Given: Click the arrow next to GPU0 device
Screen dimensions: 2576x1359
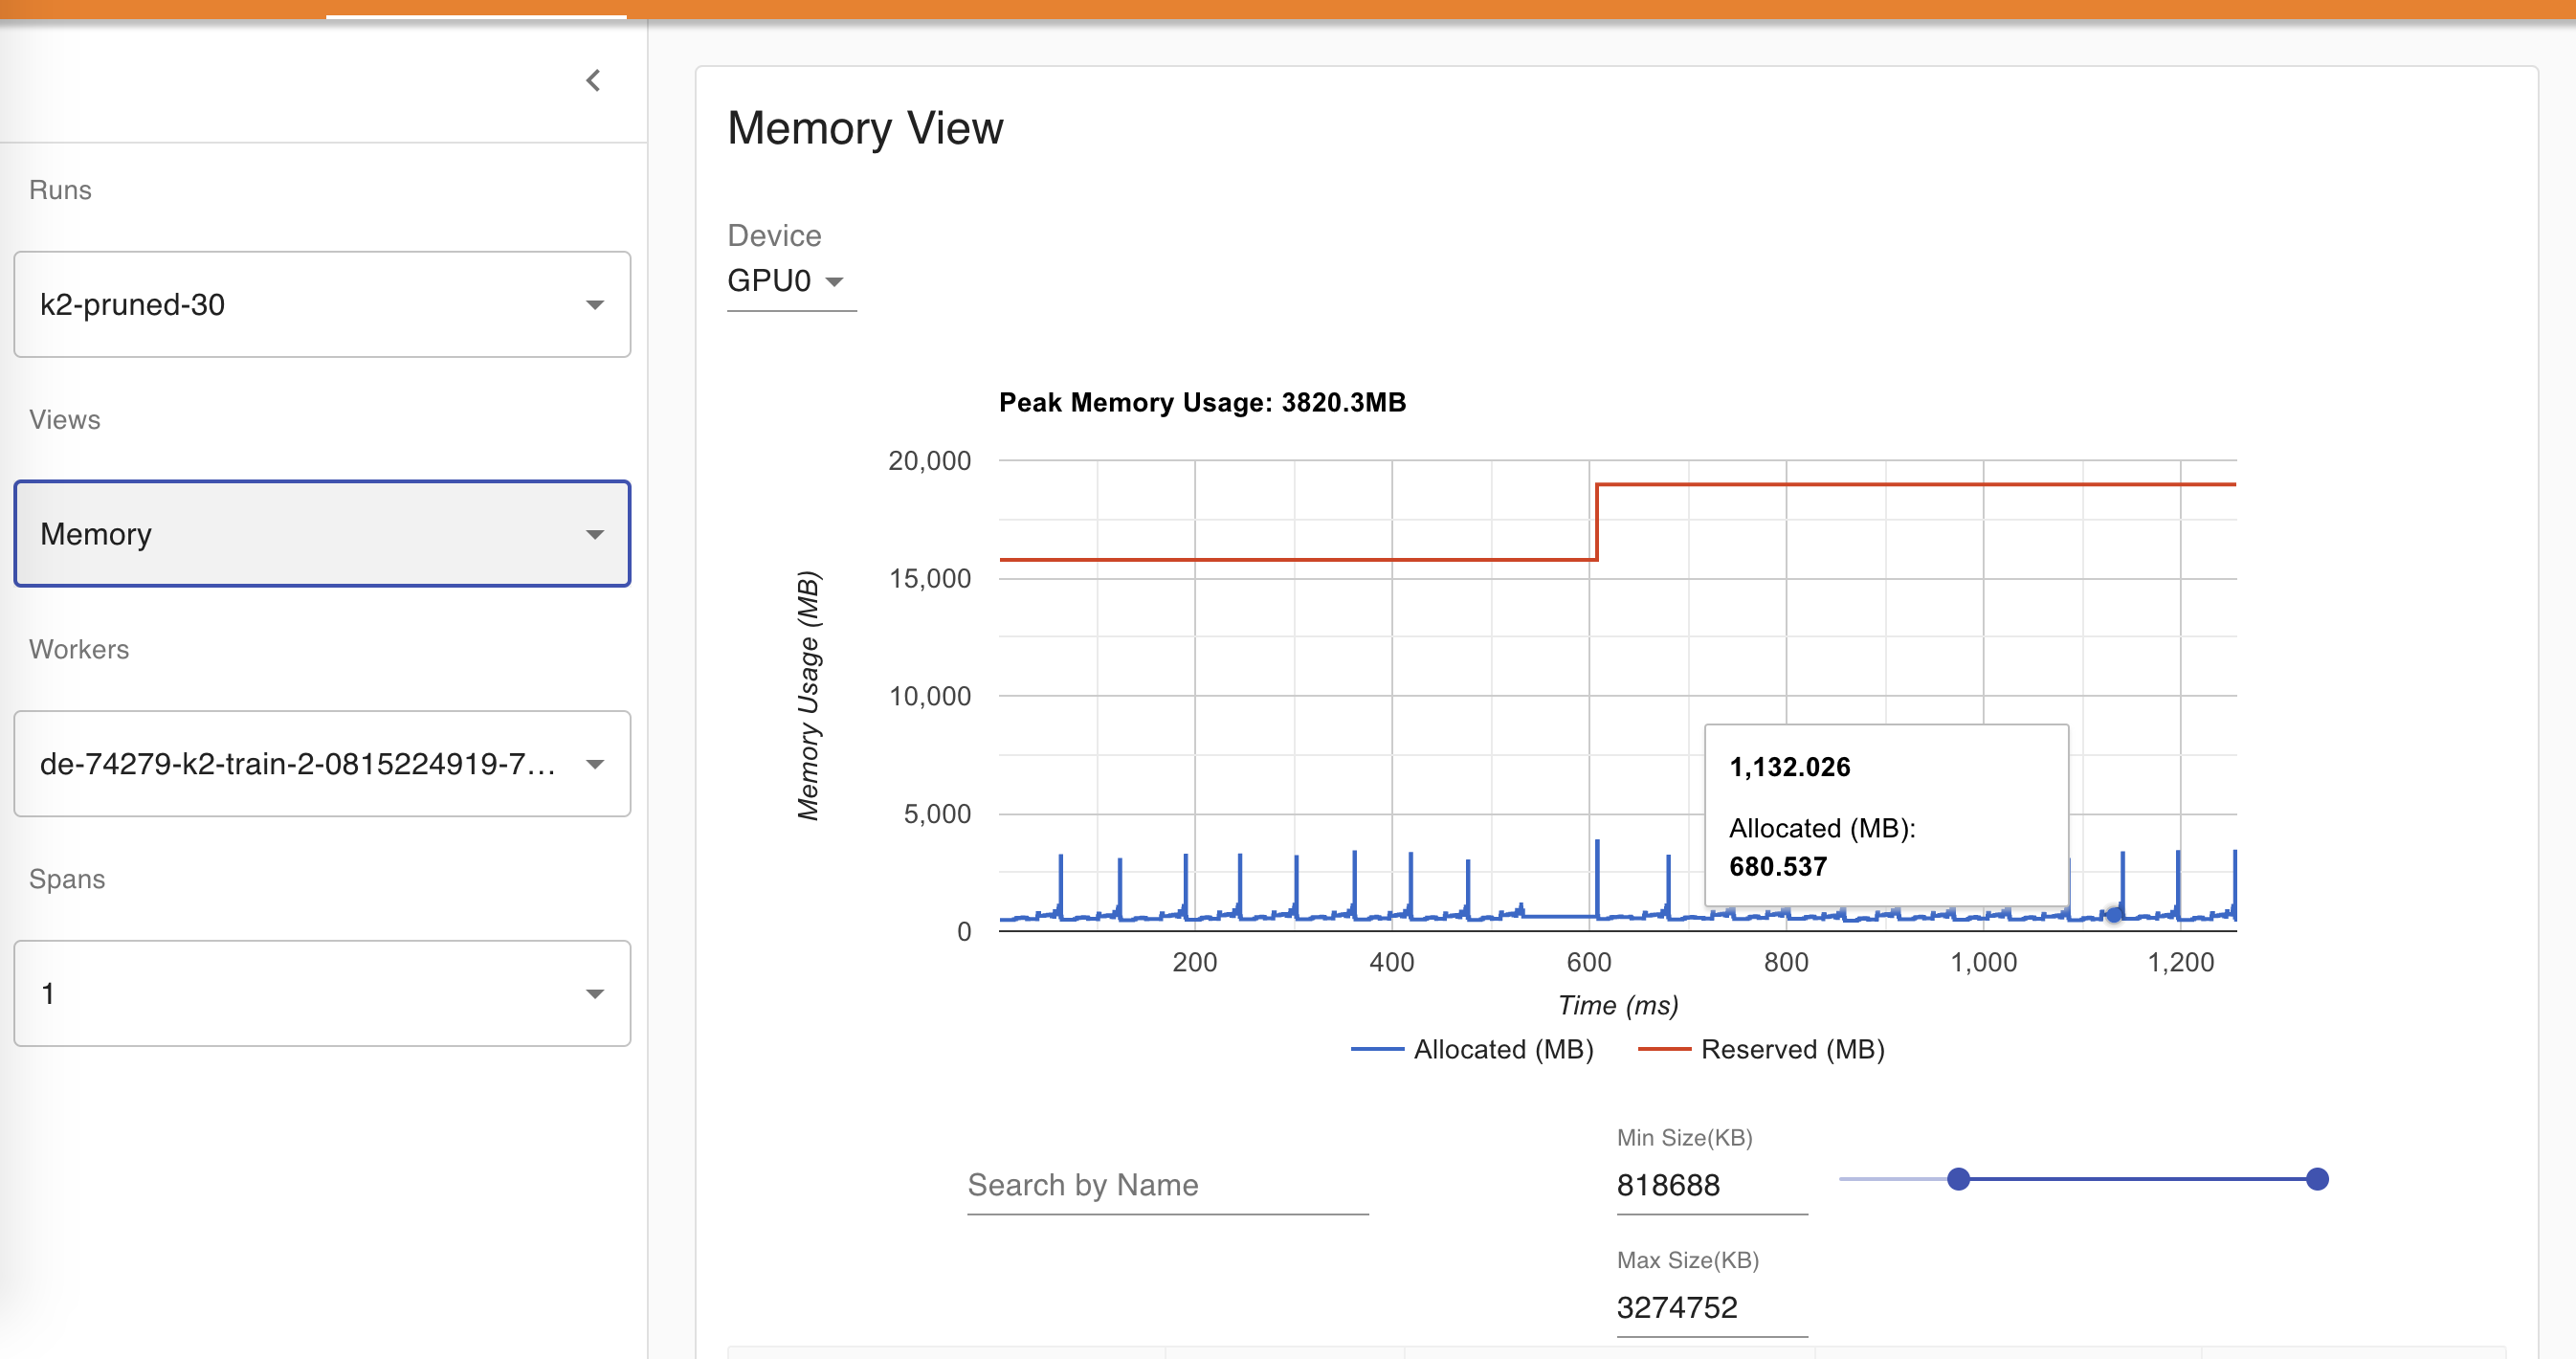Looking at the screenshot, I should 834,282.
